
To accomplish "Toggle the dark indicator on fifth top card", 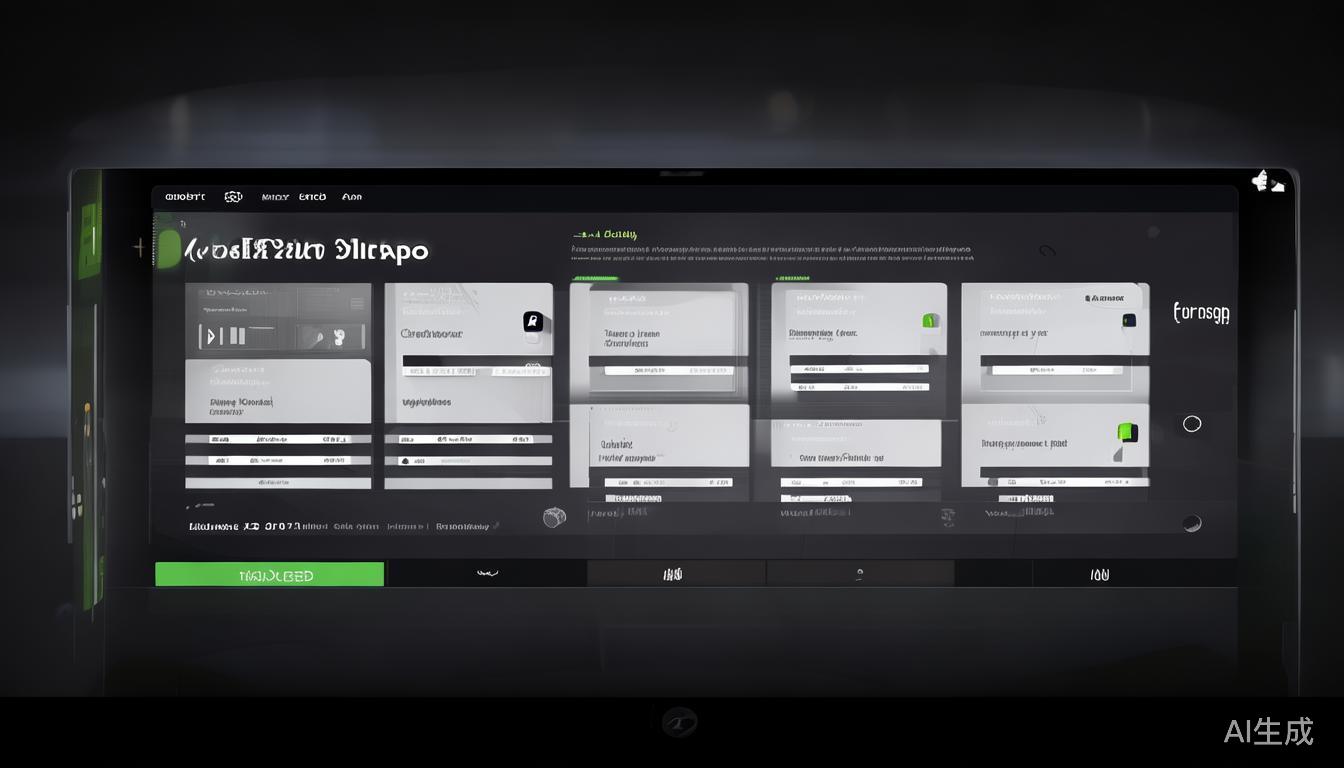I will (x=1128, y=321).
